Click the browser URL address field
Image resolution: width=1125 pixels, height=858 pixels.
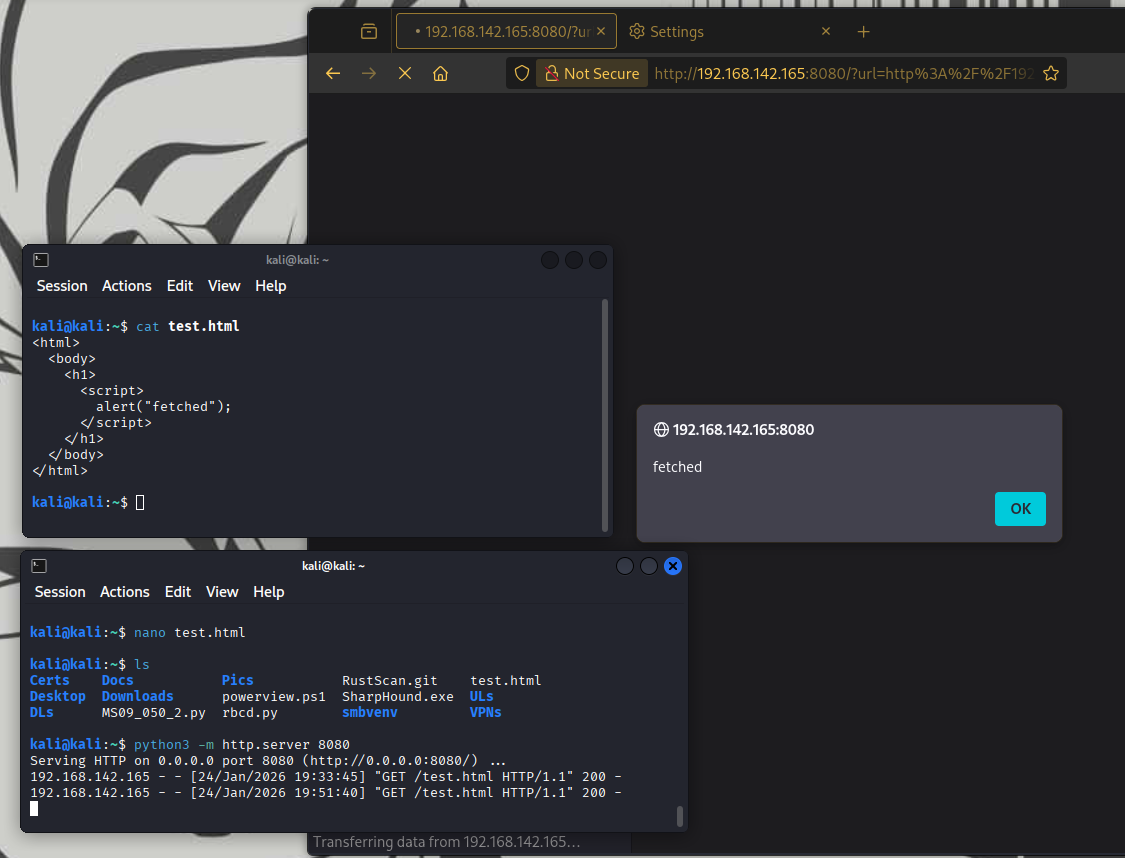pos(840,74)
